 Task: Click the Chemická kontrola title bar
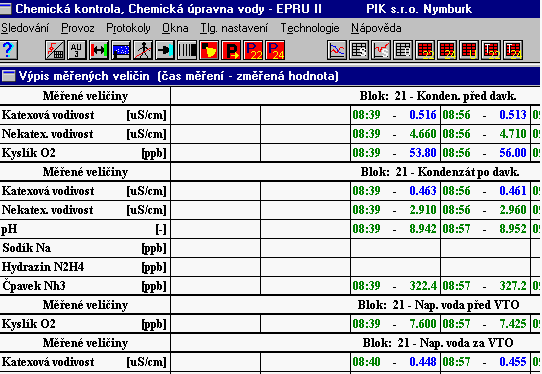pyautogui.click(x=271, y=9)
